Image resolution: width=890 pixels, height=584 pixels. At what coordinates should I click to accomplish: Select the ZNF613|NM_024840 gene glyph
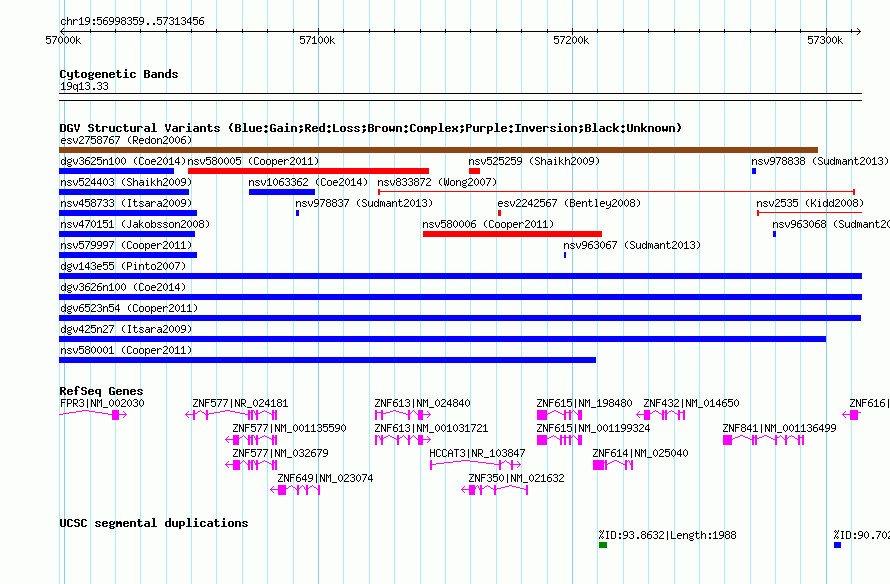(403, 415)
